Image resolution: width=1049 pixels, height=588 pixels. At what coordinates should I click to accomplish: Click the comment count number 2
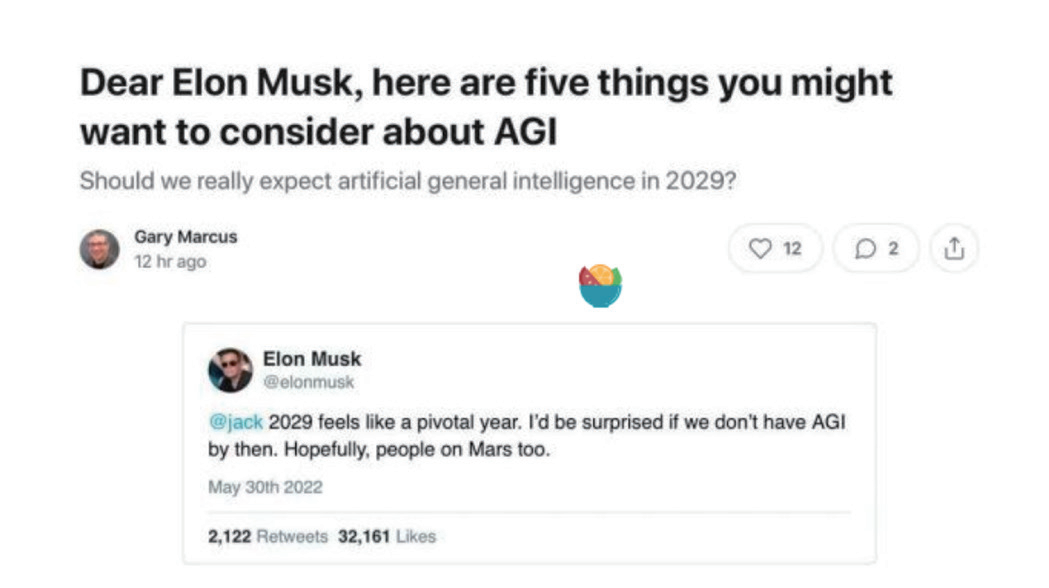pos(893,248)
